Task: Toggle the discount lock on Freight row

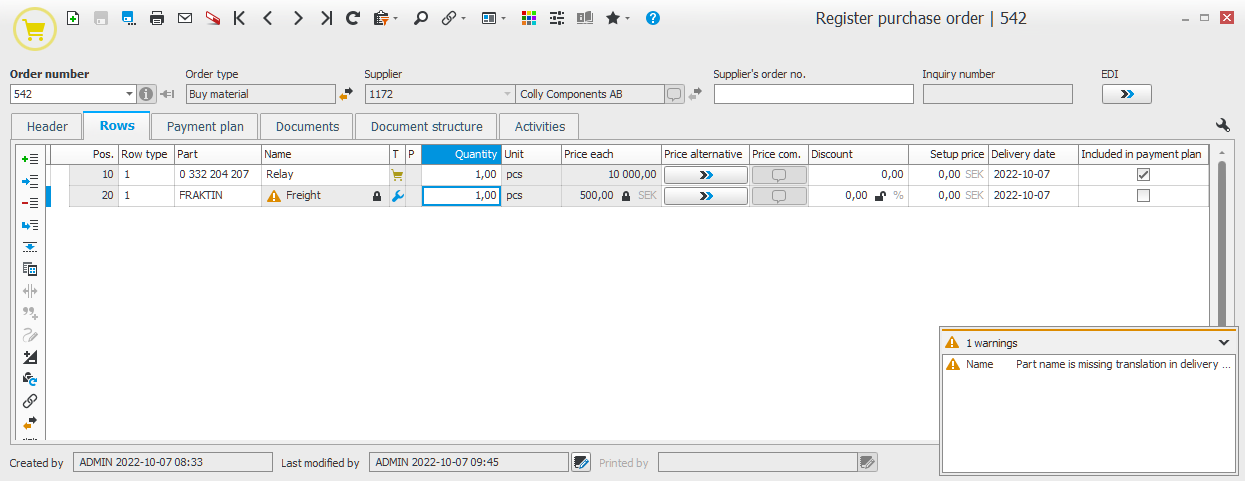Action: coord(880,196)
